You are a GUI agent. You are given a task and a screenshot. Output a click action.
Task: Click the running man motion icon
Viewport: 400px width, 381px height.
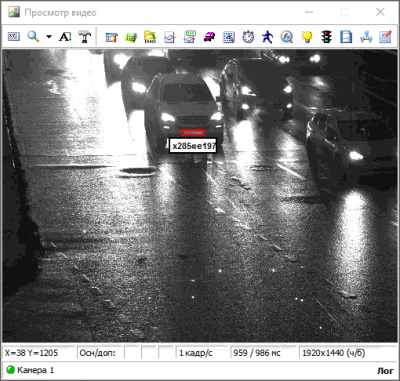point(267,37)
